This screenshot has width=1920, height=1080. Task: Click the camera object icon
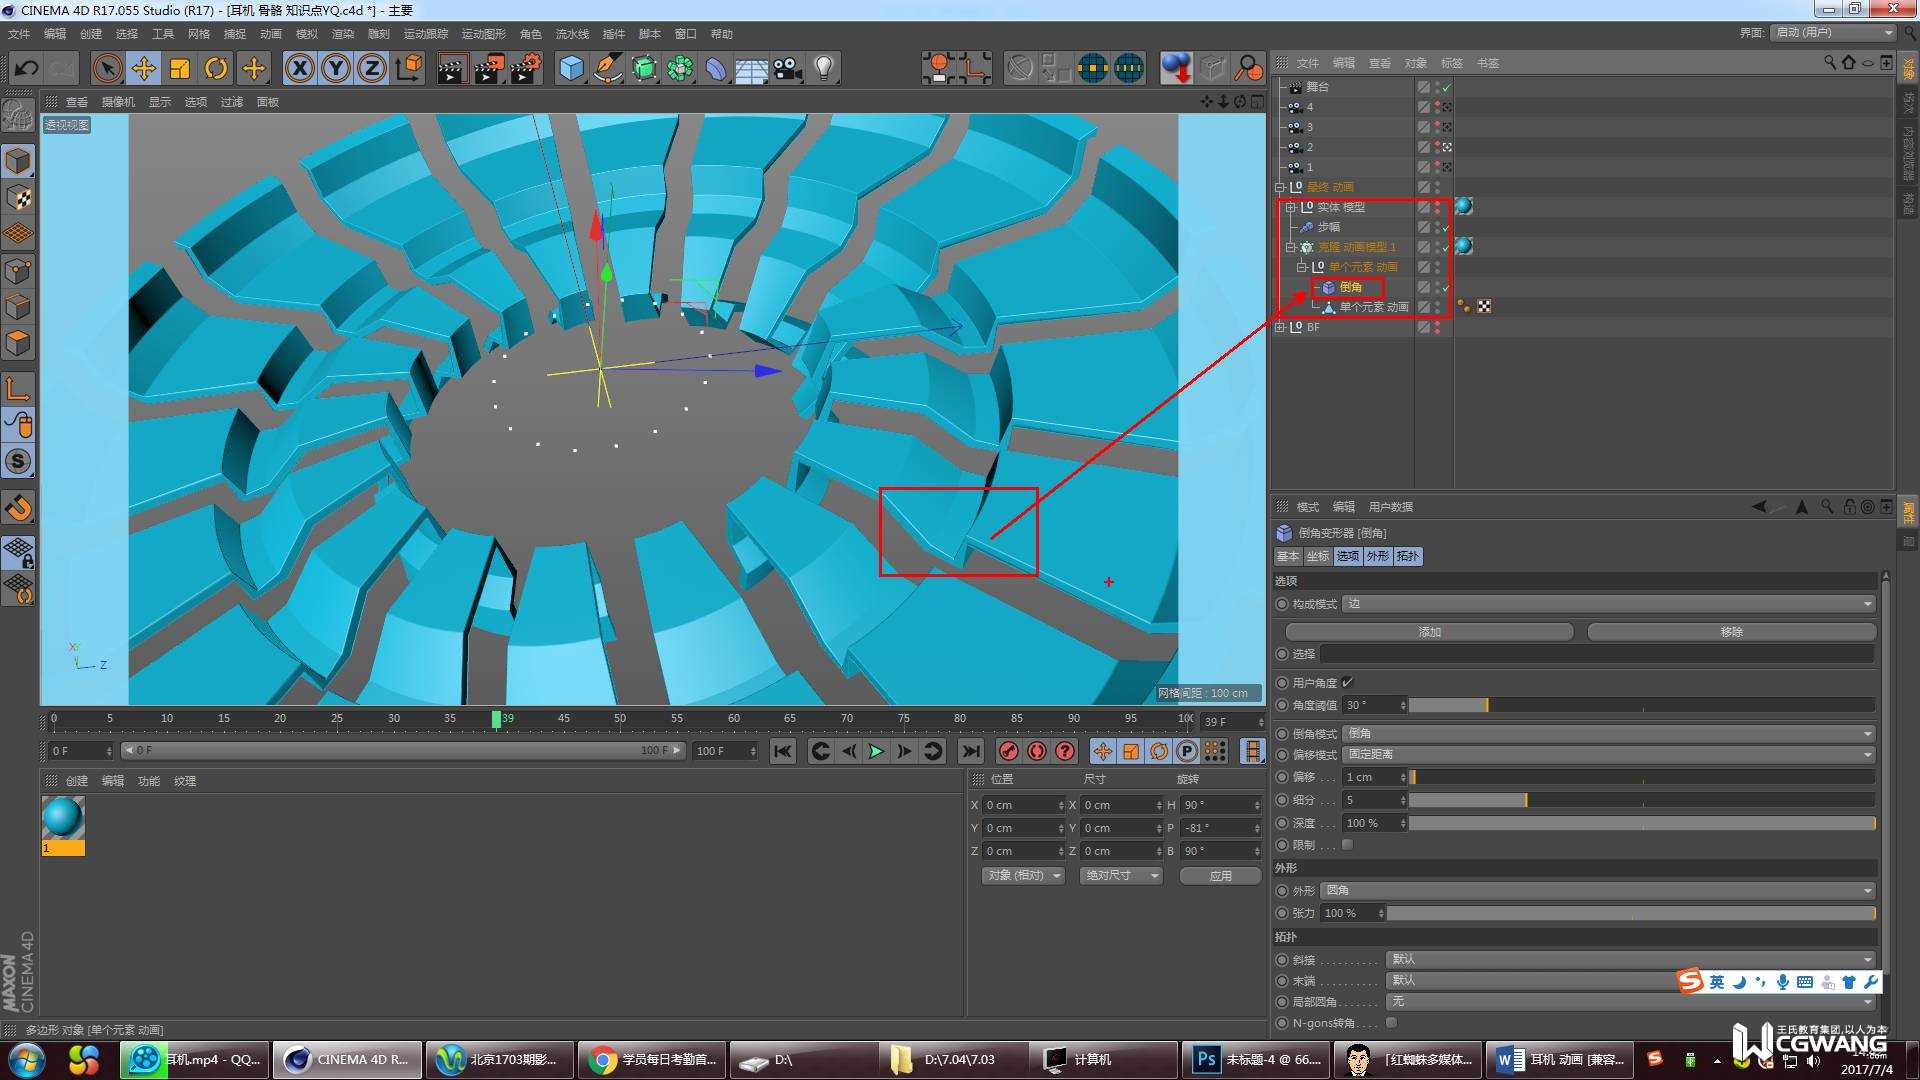point(787,68)
